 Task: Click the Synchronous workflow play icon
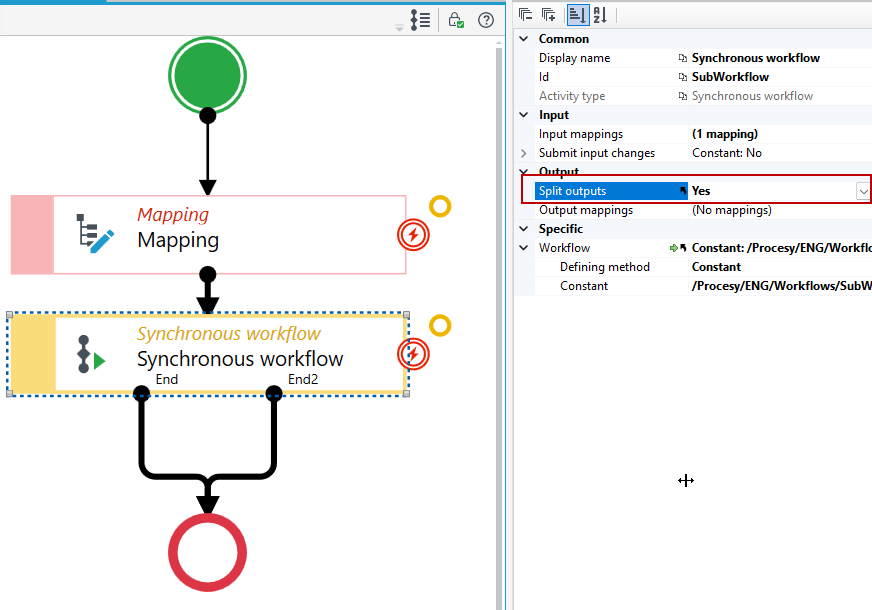92,354
